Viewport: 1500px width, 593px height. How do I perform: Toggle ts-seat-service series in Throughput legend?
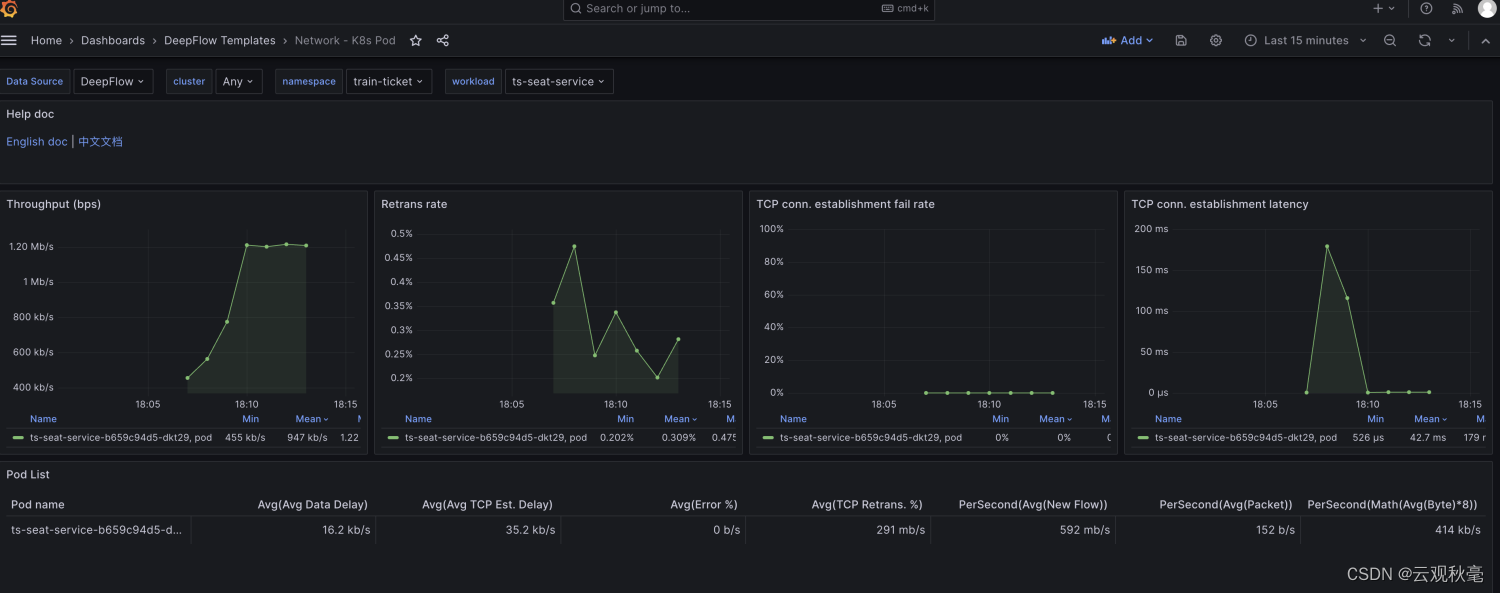coord(121,438)
